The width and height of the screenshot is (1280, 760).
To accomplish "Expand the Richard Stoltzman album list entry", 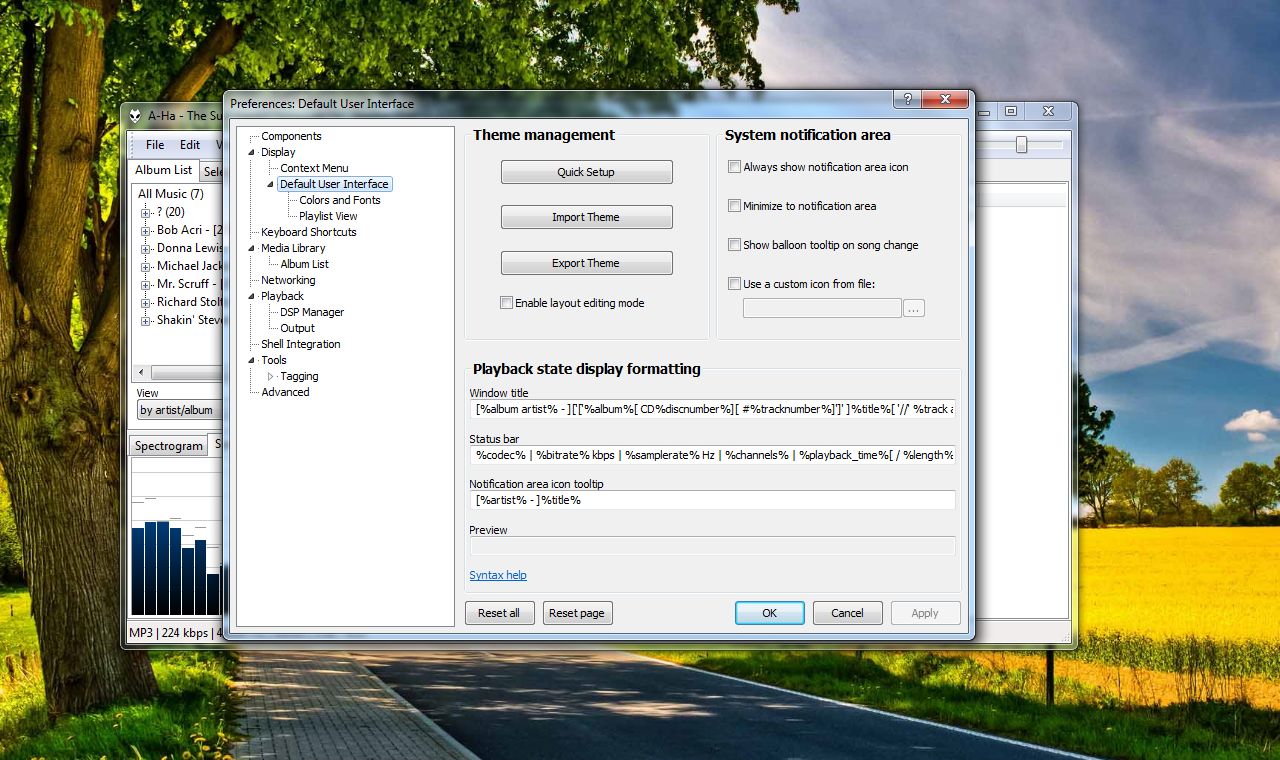I will 146,302.
